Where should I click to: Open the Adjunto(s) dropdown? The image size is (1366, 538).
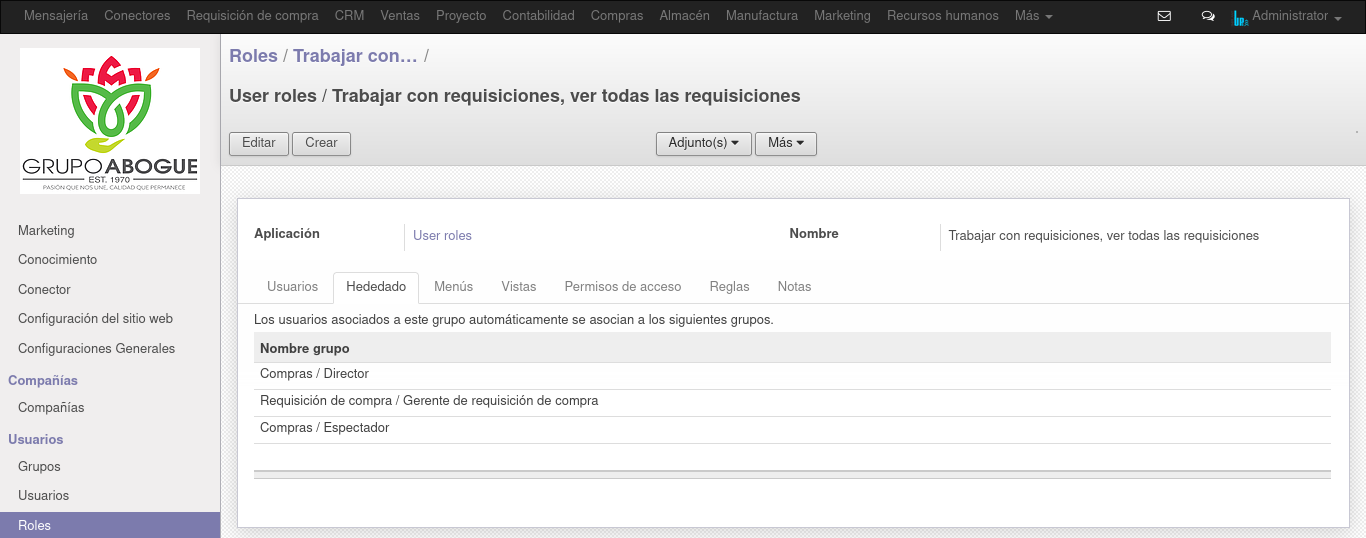704,143
